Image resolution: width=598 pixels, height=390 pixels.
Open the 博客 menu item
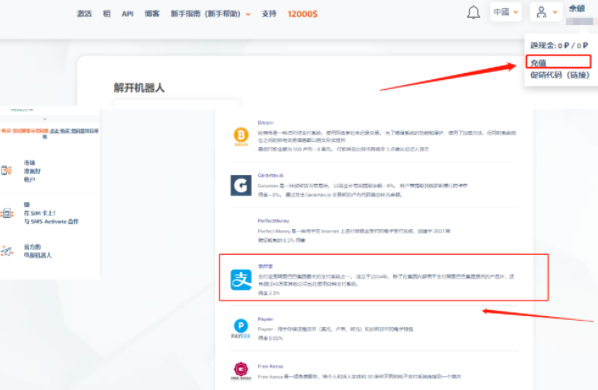coord(152,14)
